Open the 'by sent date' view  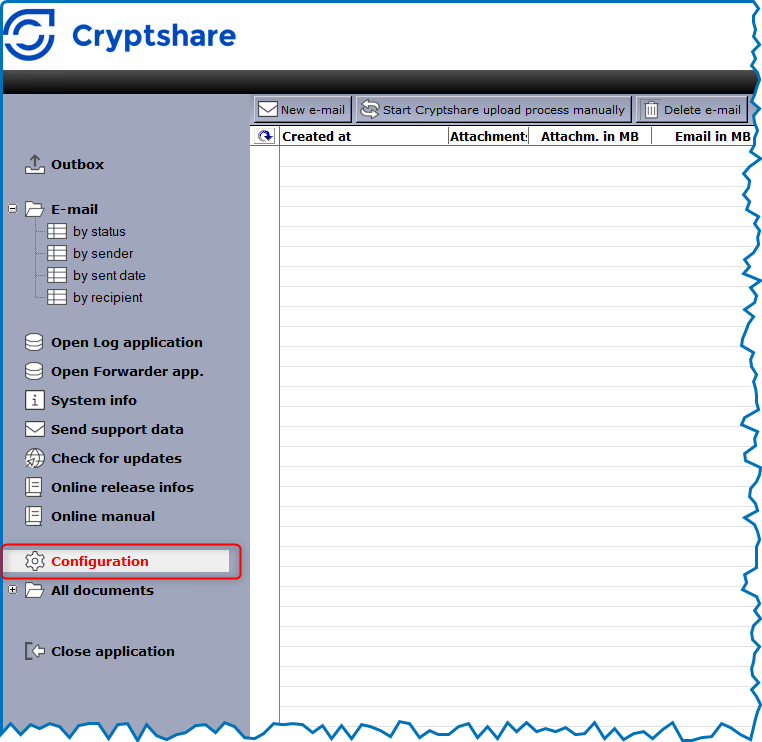click(108, 276)
